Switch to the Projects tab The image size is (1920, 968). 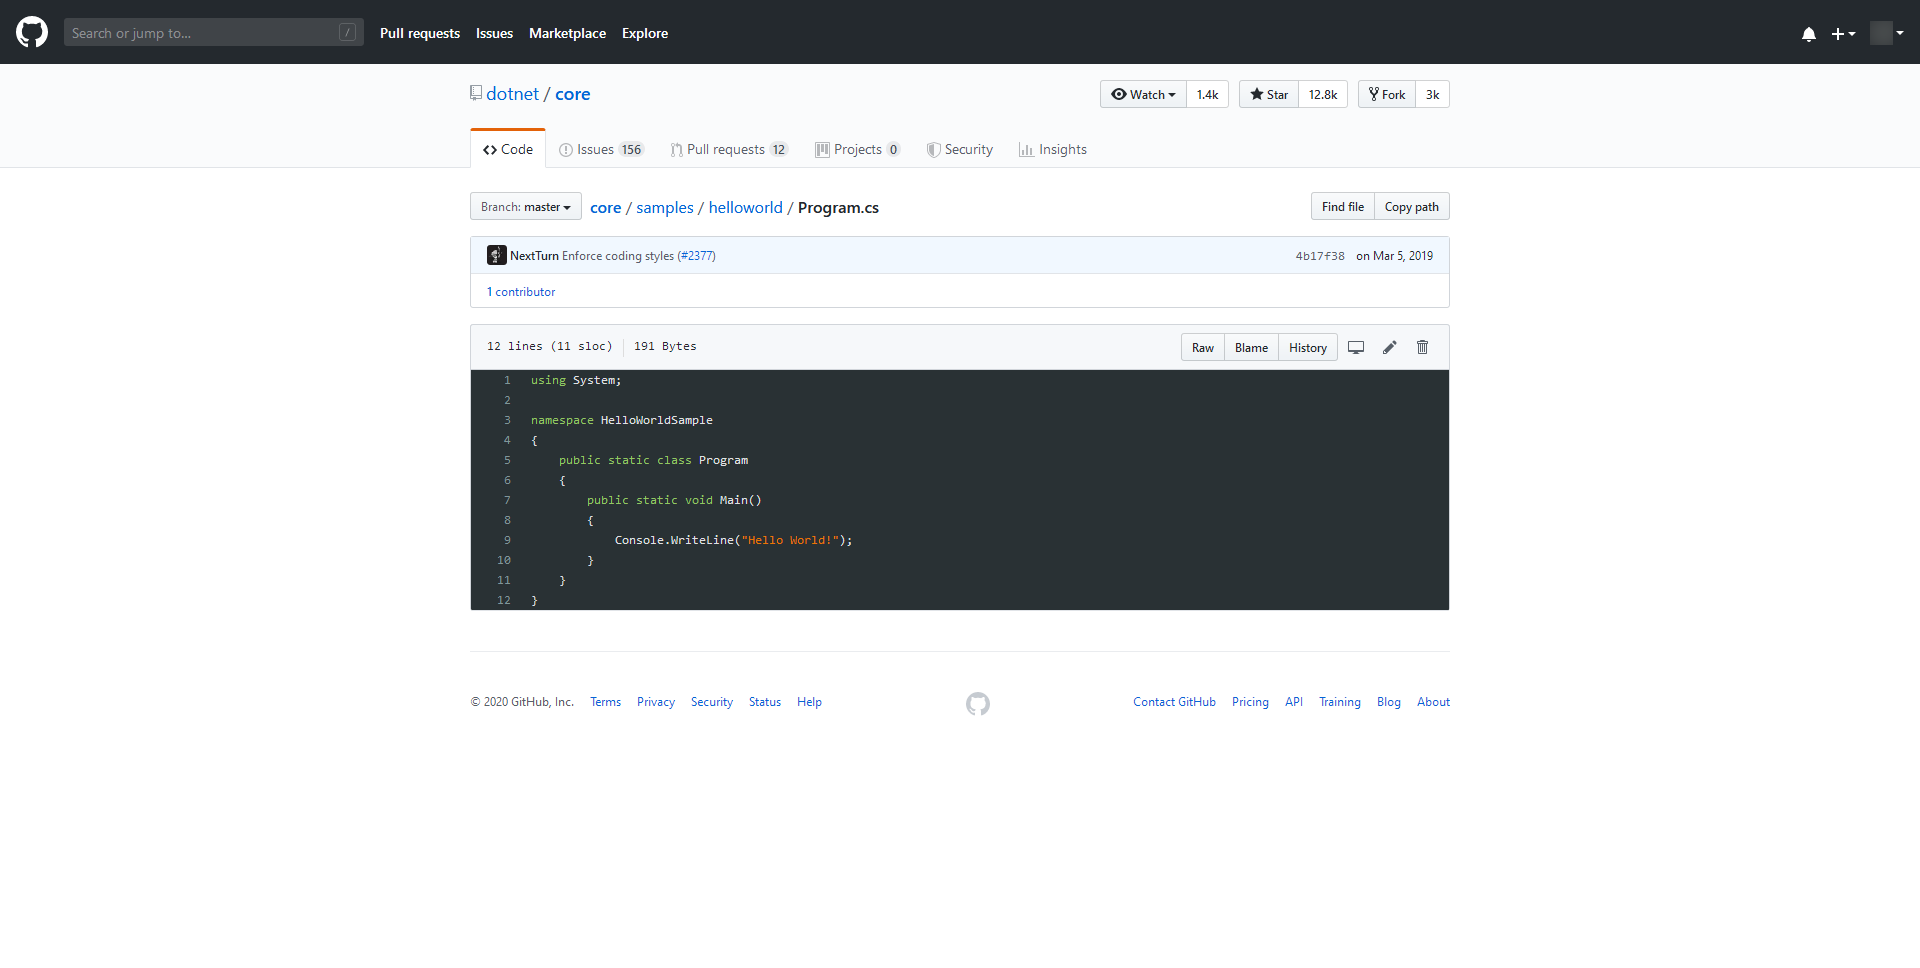(x=857, y=149)
